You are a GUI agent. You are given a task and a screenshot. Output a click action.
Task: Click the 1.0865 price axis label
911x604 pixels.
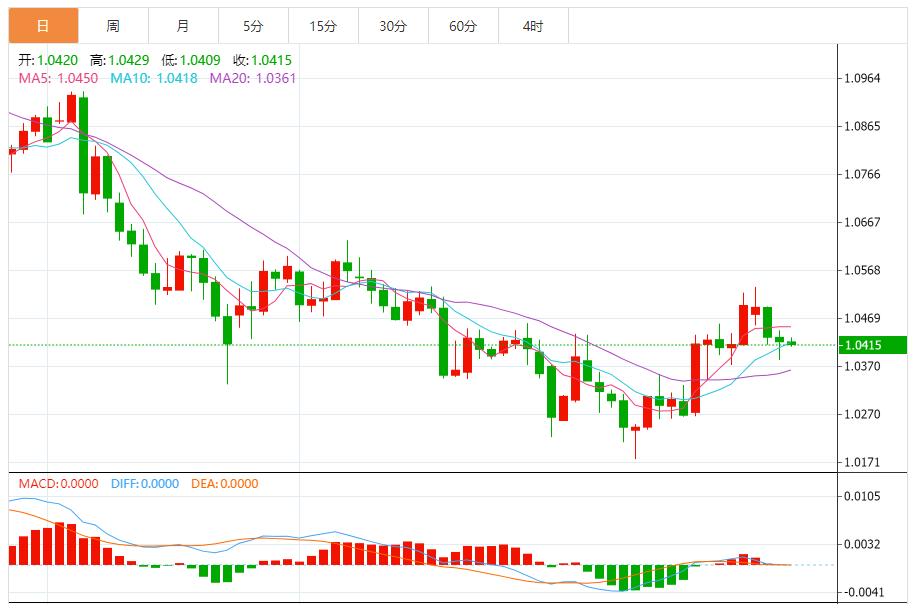pyautogui.click(x=862, y=126)
